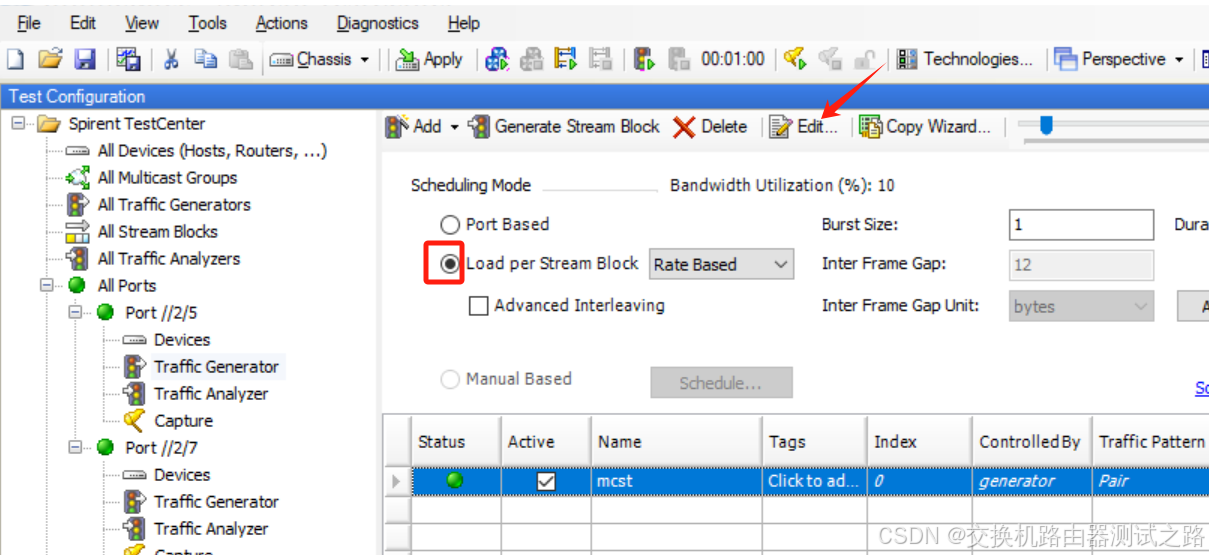The width and height of the screenshot is (1209, 555).
Task: Uncheck the Active checkbox for mcst
Action: pyautogui.click(x=546, y=482)
